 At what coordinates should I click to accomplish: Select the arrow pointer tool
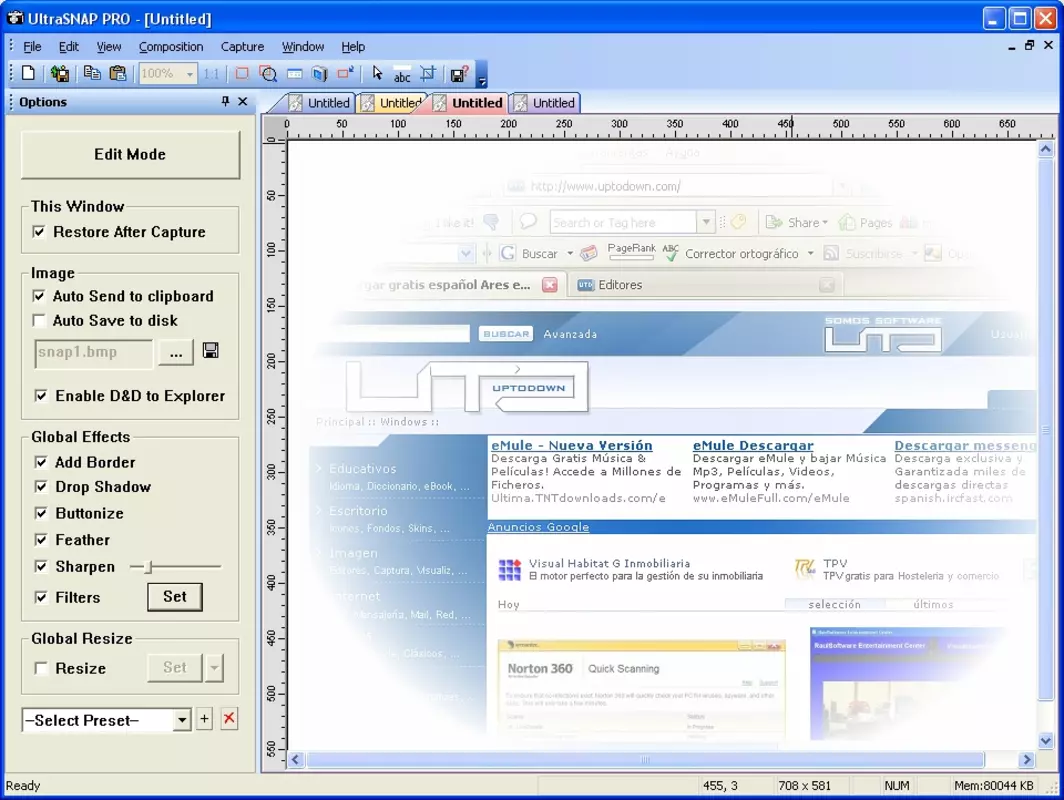point(377,73)
